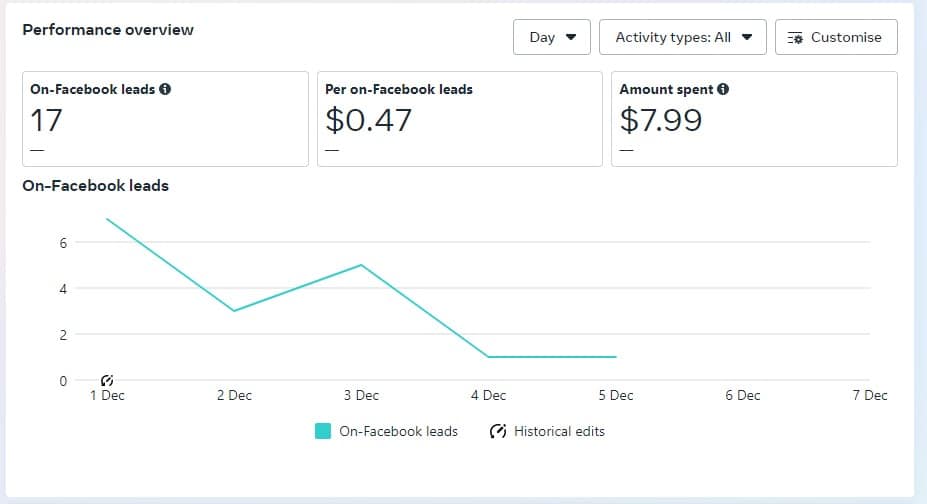Click the info icon beside Amount spent
The width and height of the screenshot is (927, 504).
point(723,89)
